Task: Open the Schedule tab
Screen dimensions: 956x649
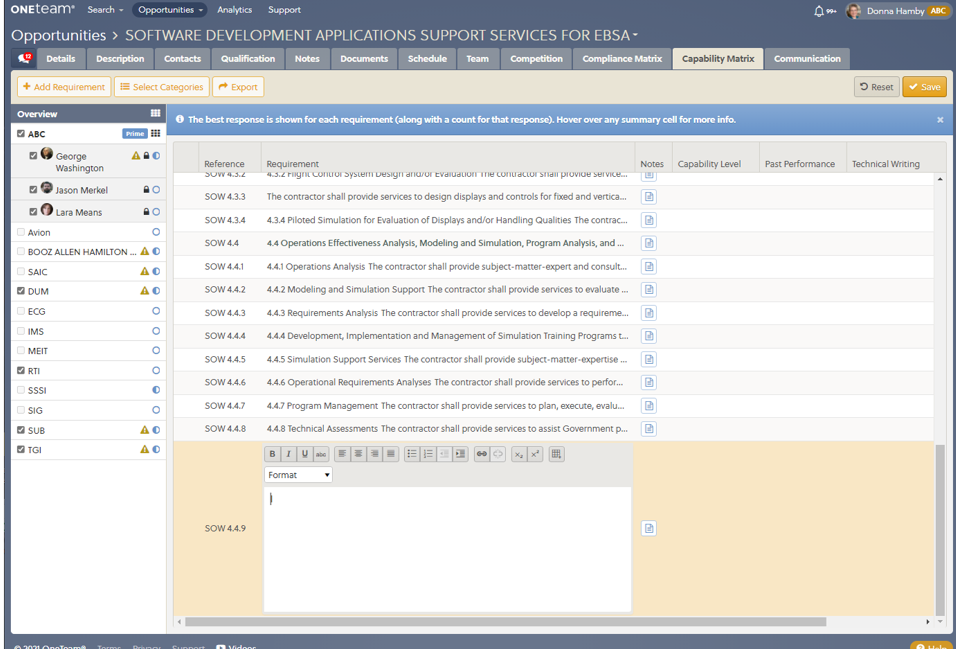Action: coord(427,59)
